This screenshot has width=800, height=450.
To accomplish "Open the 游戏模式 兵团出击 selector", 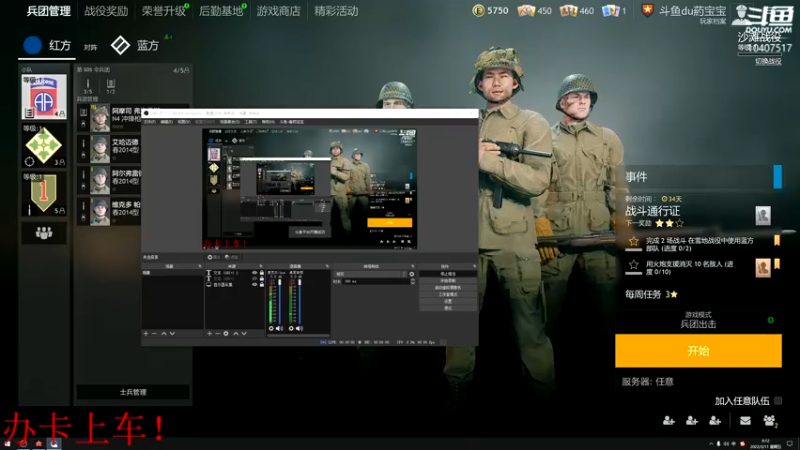I will point(698,320).
